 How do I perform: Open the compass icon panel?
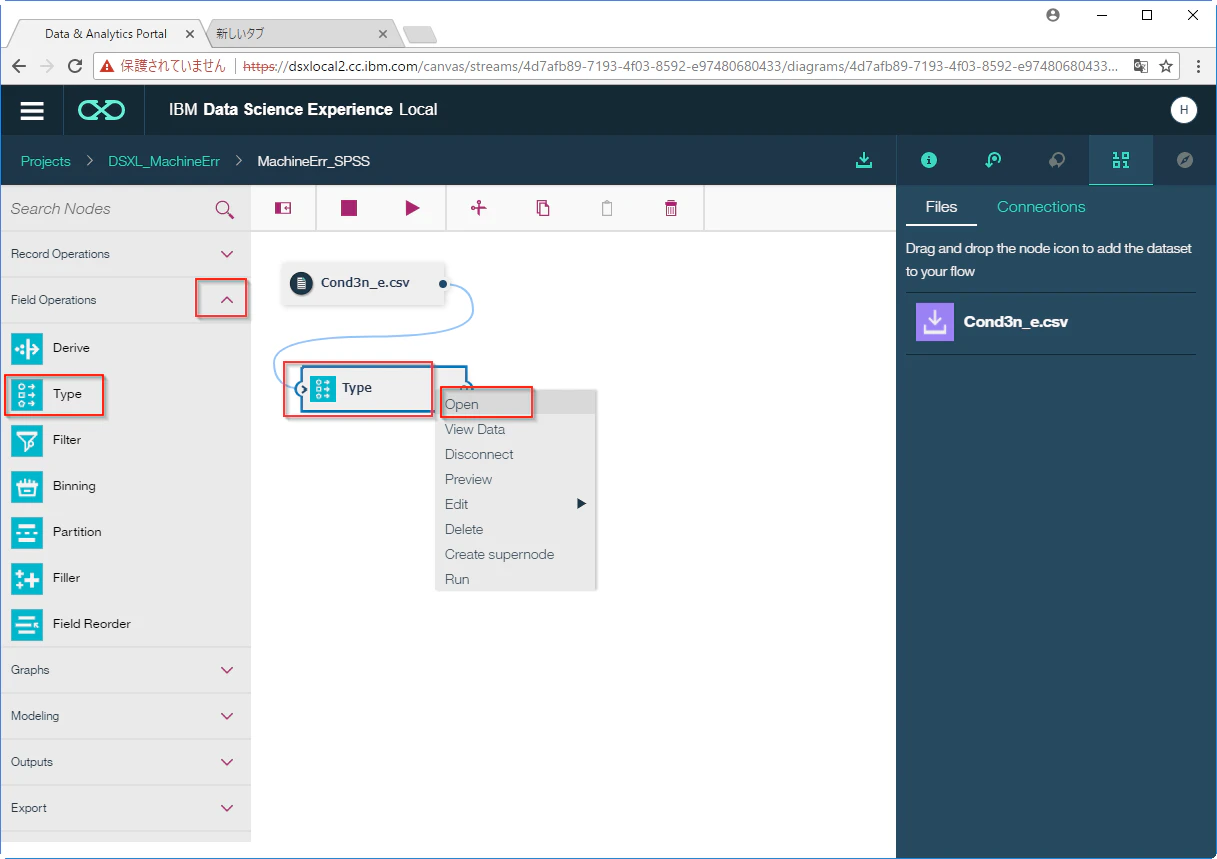[x=1185, y=160]
